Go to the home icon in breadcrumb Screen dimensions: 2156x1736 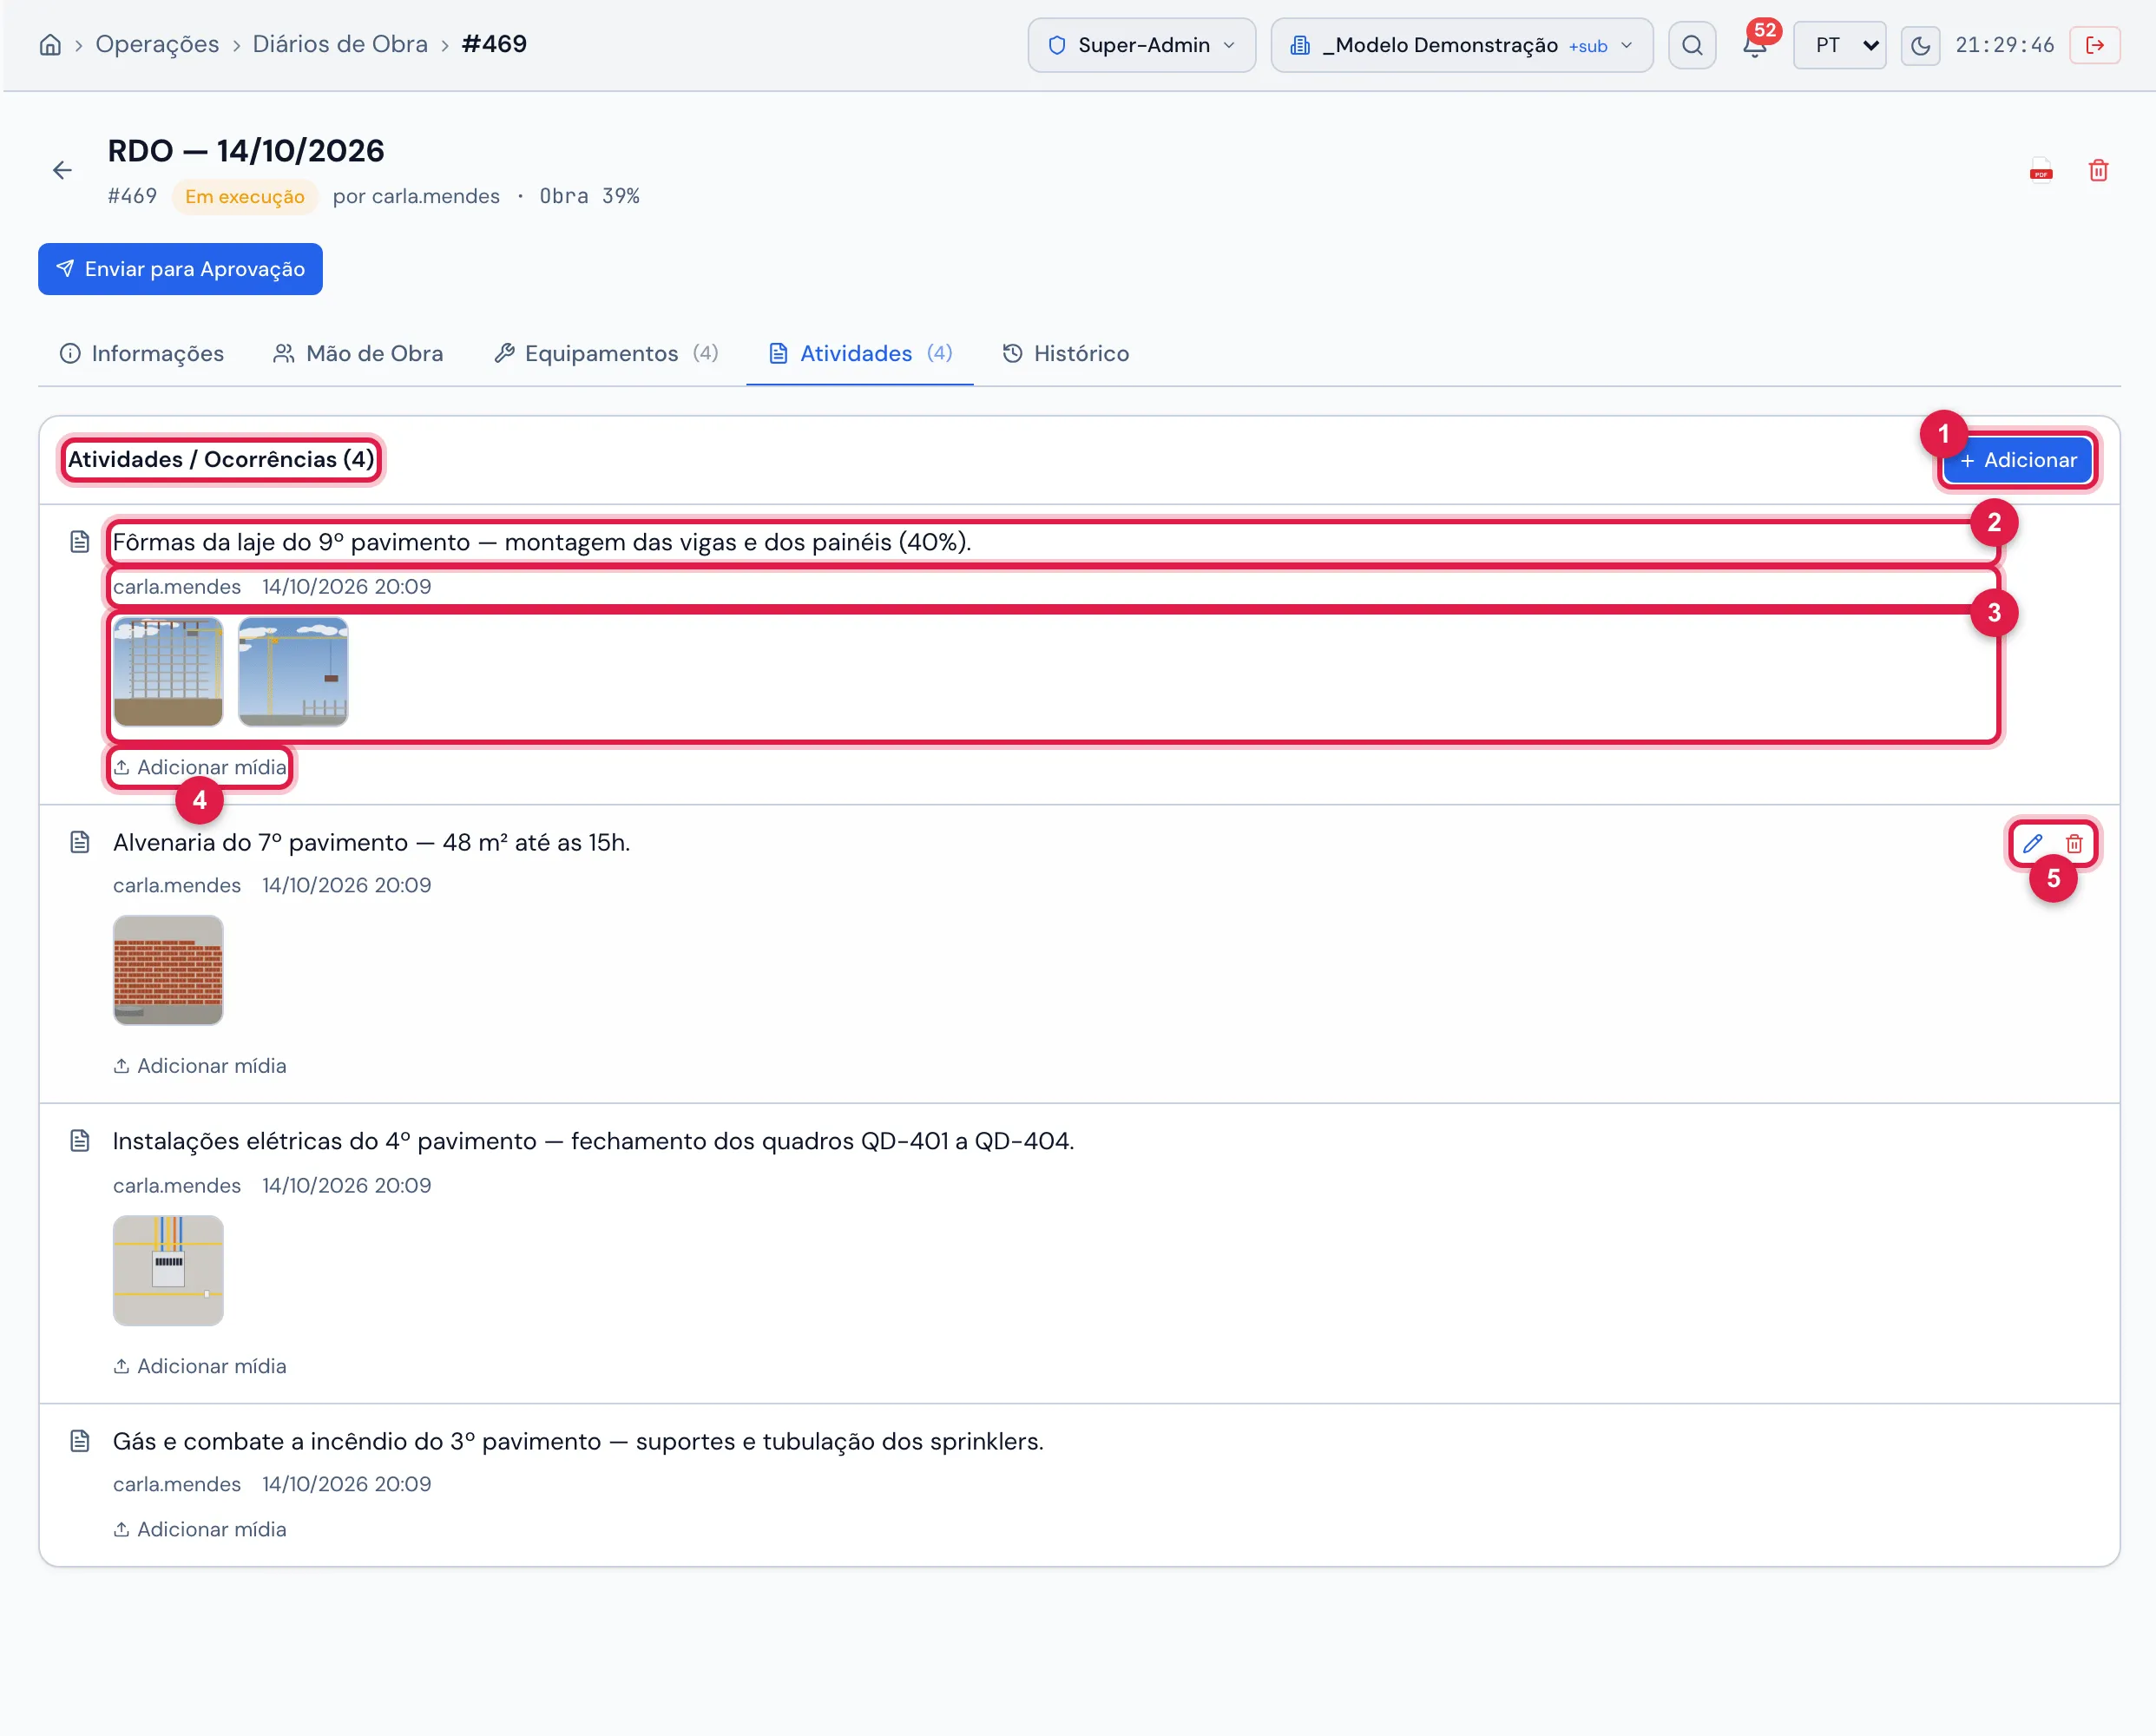(x=50, y=45)
